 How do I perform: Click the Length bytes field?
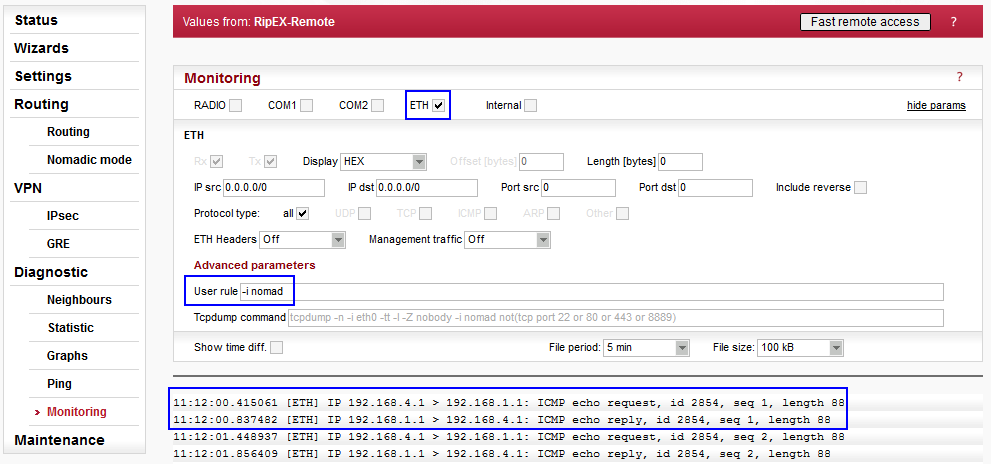tap(680, 162)
